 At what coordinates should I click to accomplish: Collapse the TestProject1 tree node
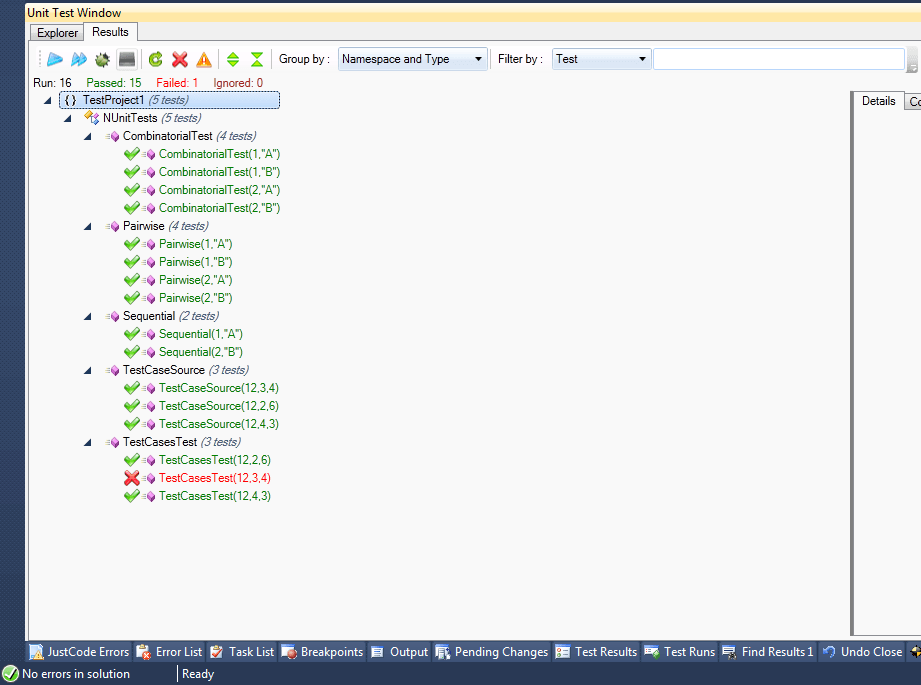tap(48, 100)
